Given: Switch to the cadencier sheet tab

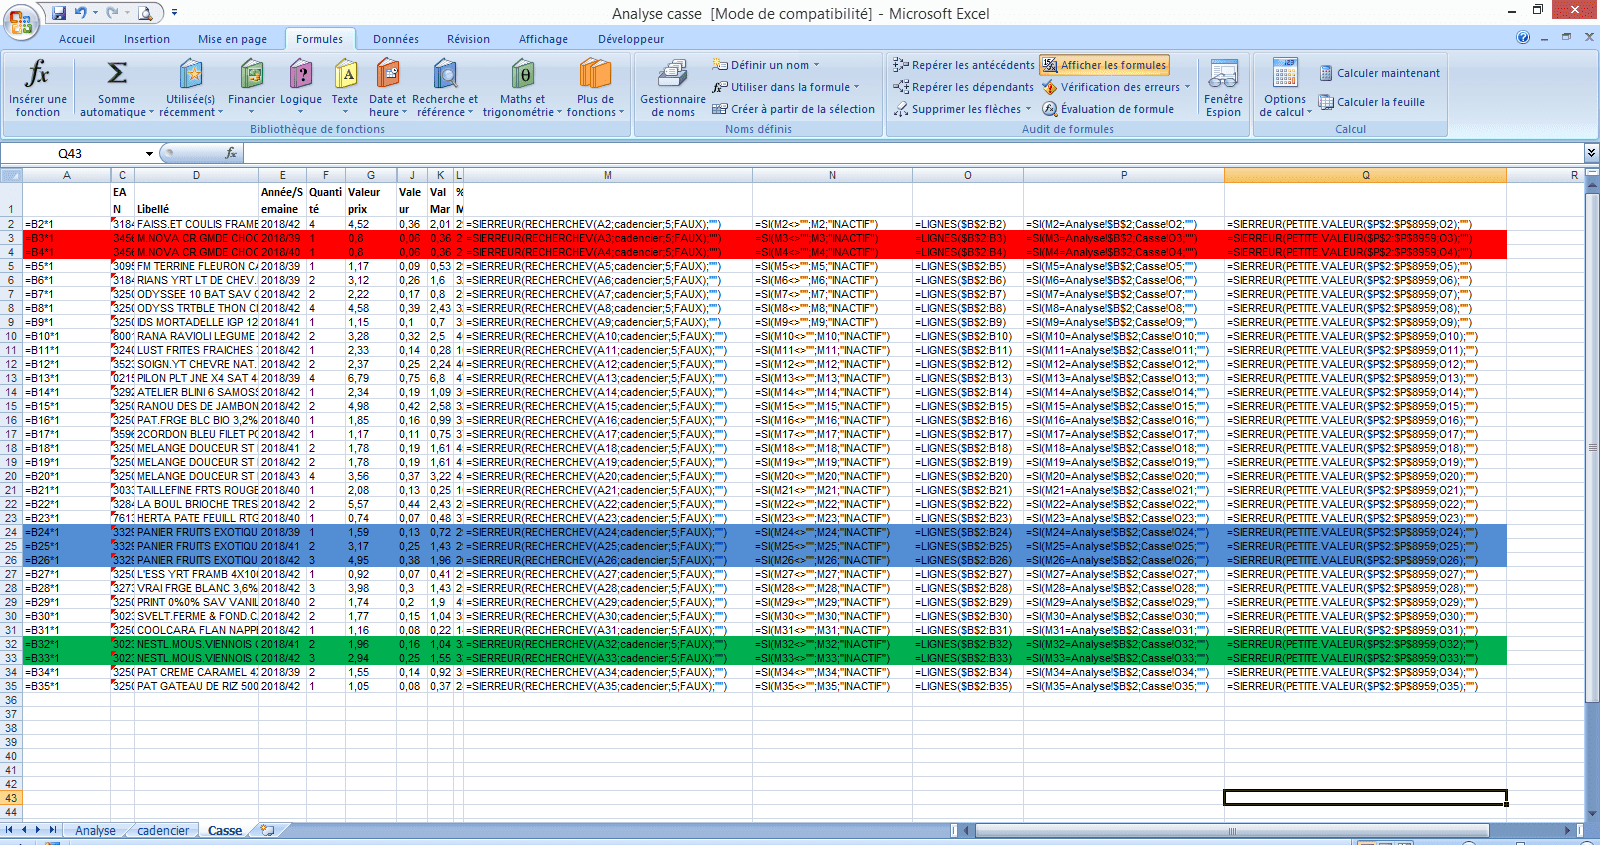Looking at the screenshot, I should (x=163, y=831).
